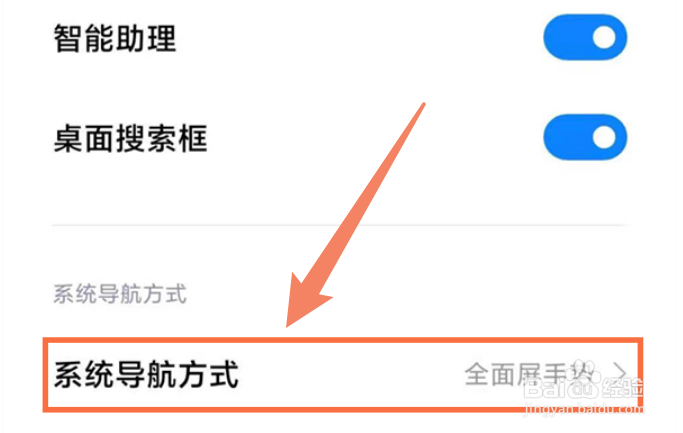Disable the 桌面搜索框 toggle
The image size is (683, 433).
click(585, 137)
